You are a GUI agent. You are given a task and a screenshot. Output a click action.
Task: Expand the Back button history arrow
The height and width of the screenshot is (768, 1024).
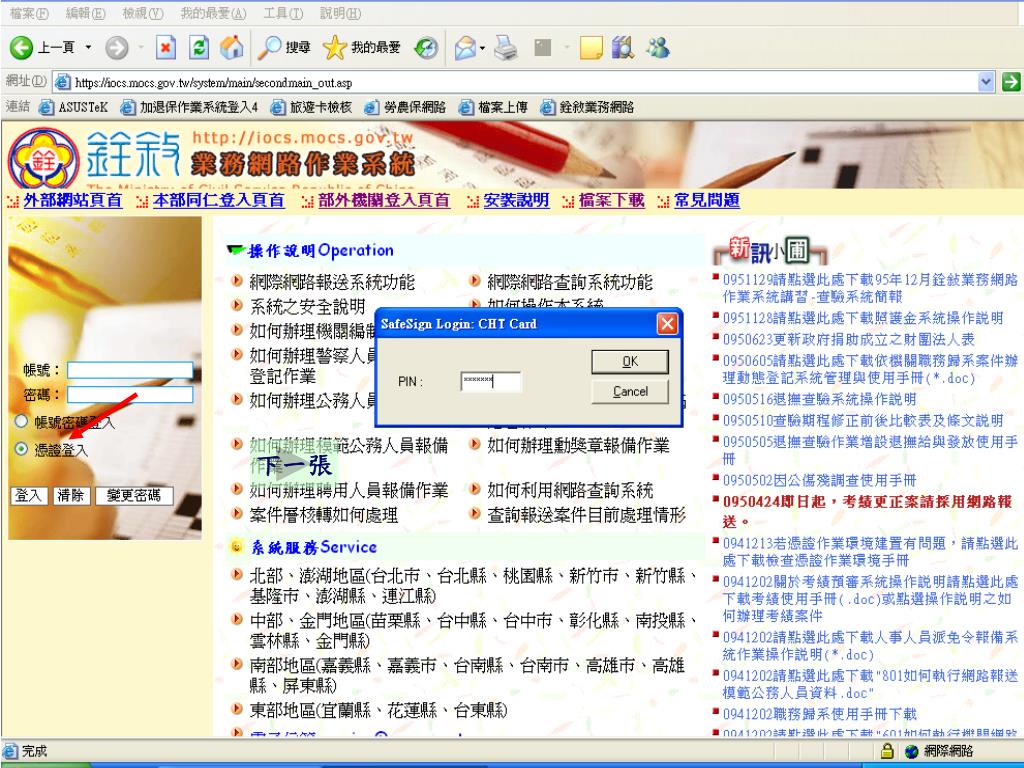click(88, 47)
